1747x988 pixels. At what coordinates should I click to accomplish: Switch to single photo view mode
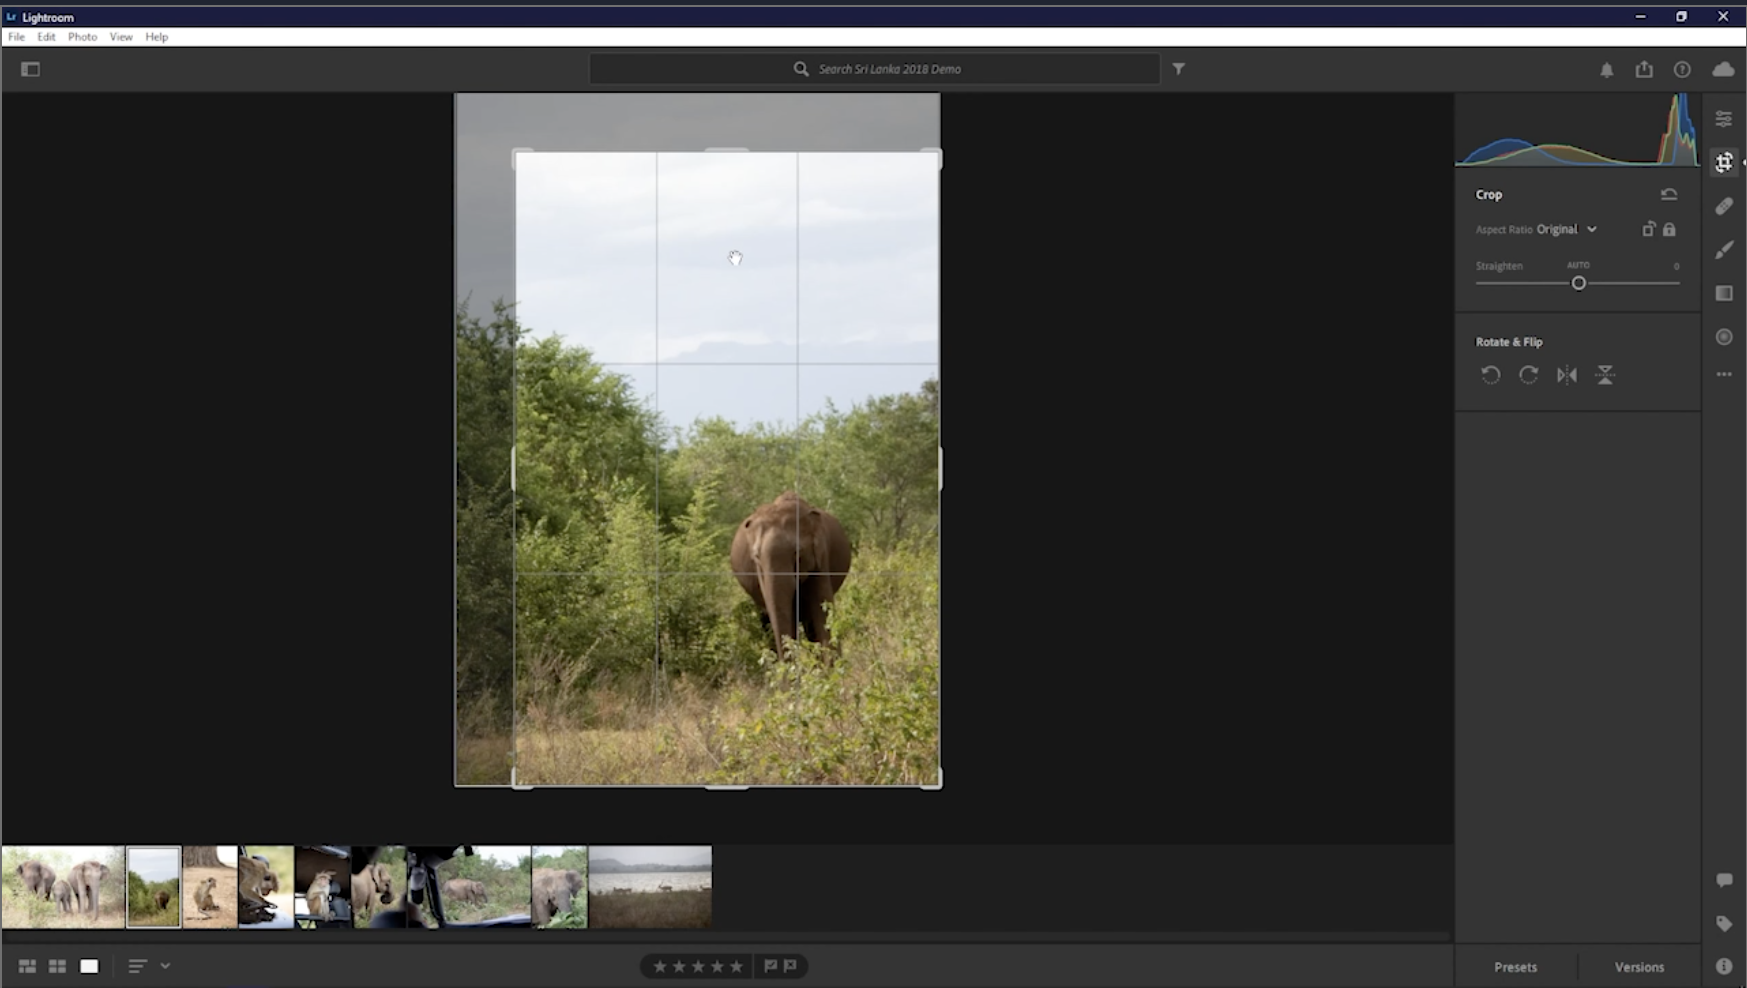89,966
